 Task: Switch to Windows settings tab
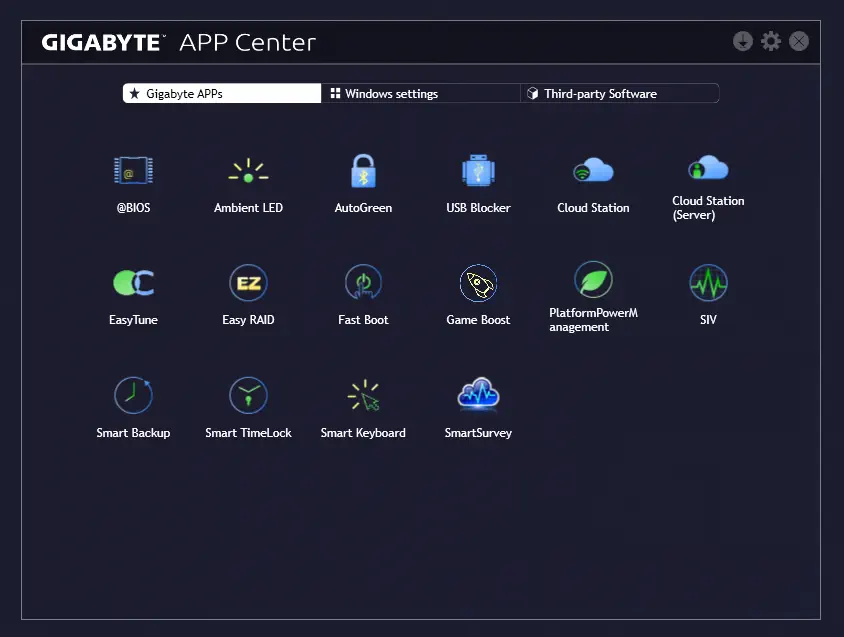420,93
